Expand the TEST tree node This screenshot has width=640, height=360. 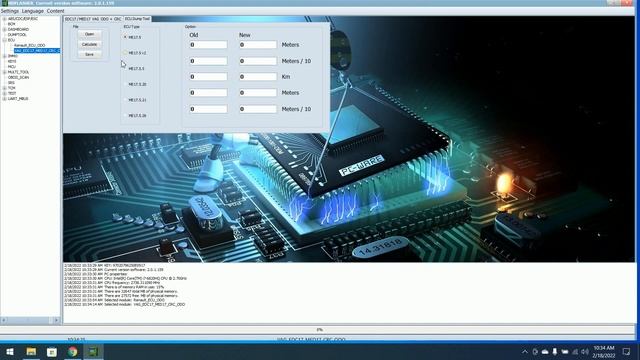pyautogui.click(x=4, y=93)
